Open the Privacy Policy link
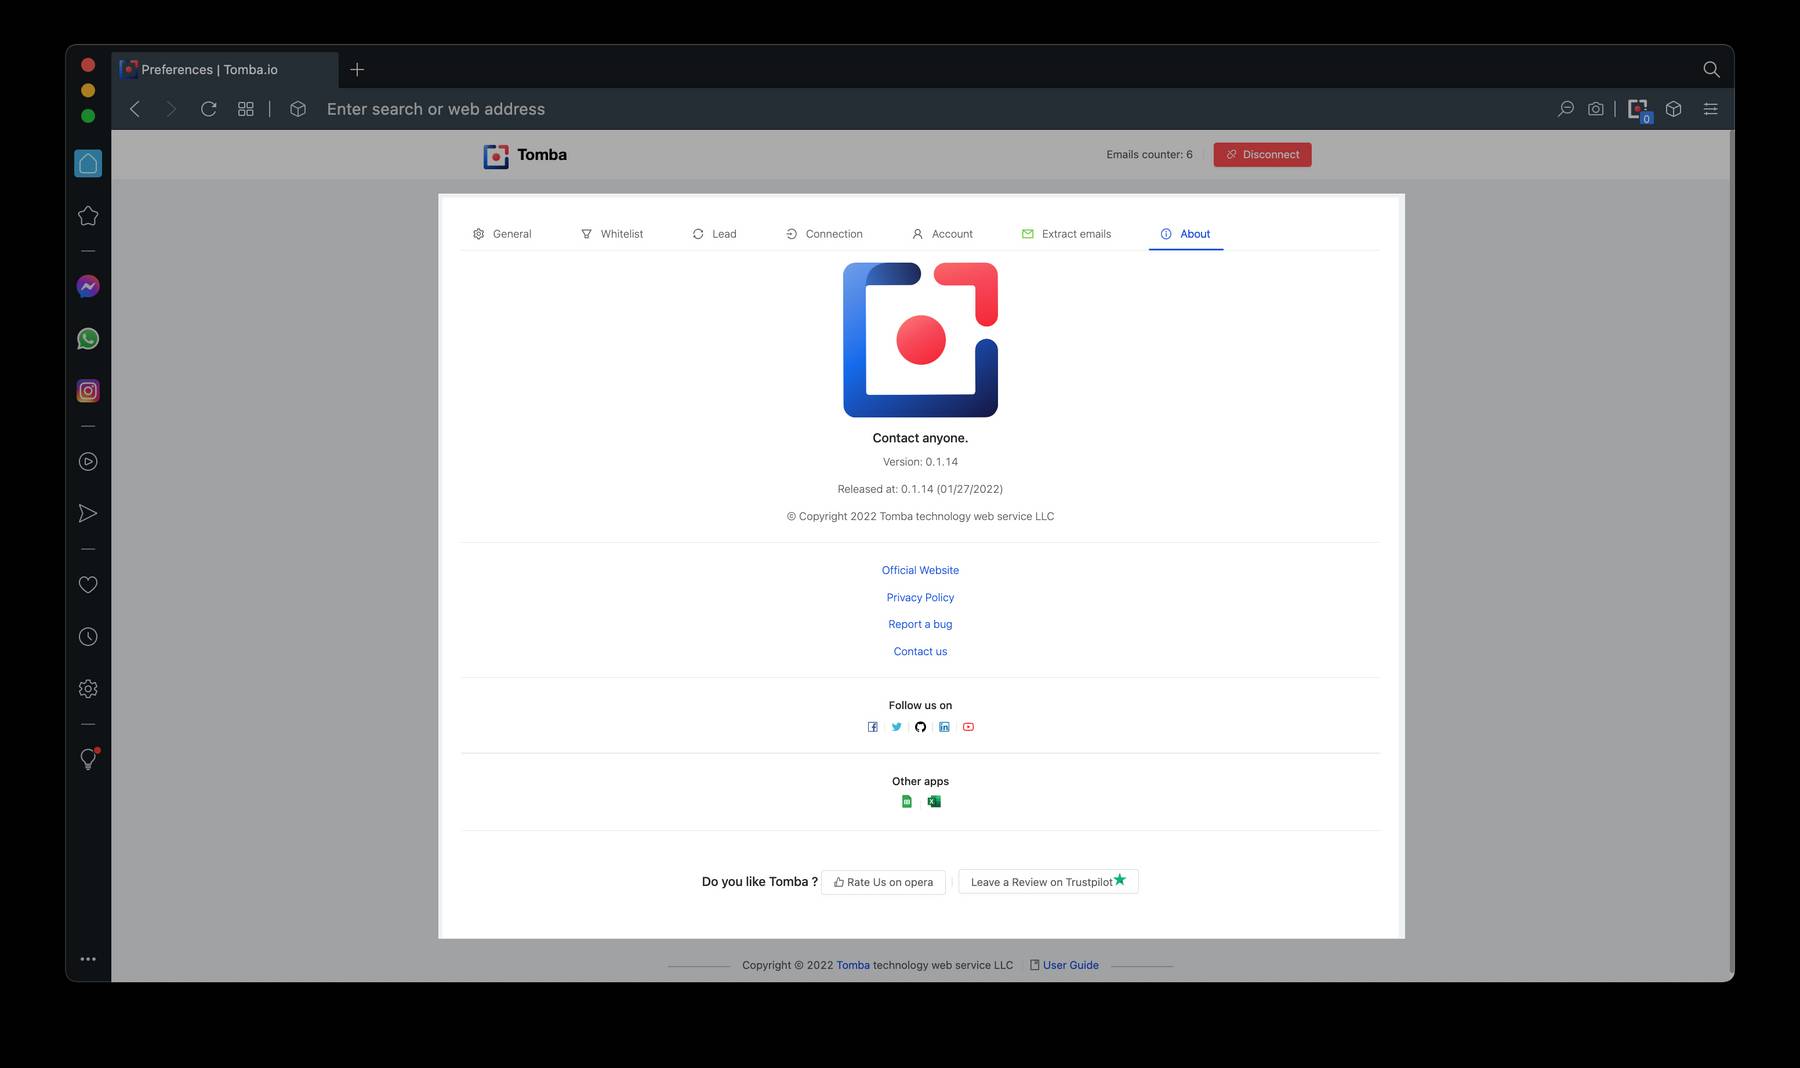Screen dimensions: 1800x1068 pos(920,597)
